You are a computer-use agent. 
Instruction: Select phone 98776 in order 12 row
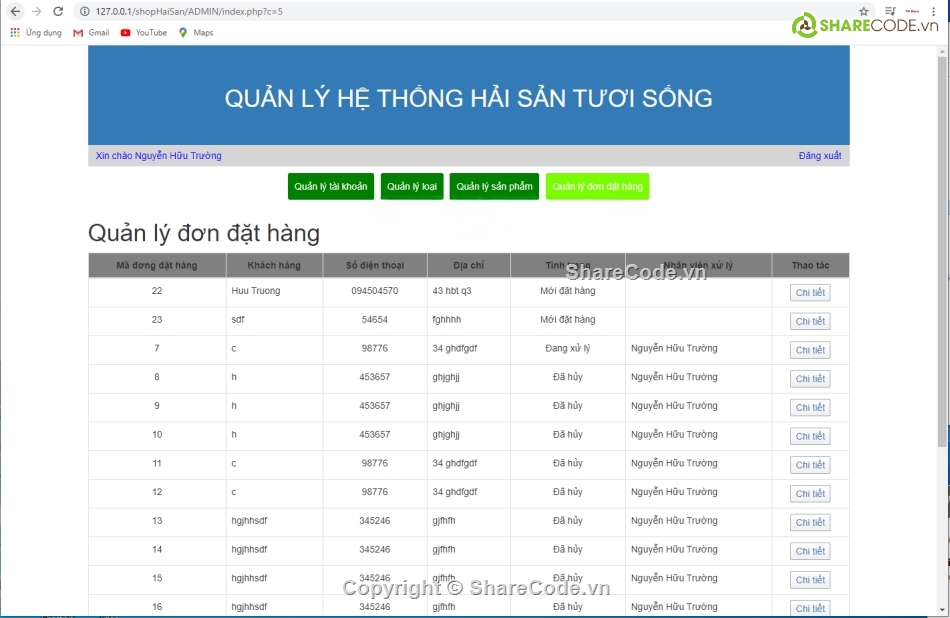375,492
